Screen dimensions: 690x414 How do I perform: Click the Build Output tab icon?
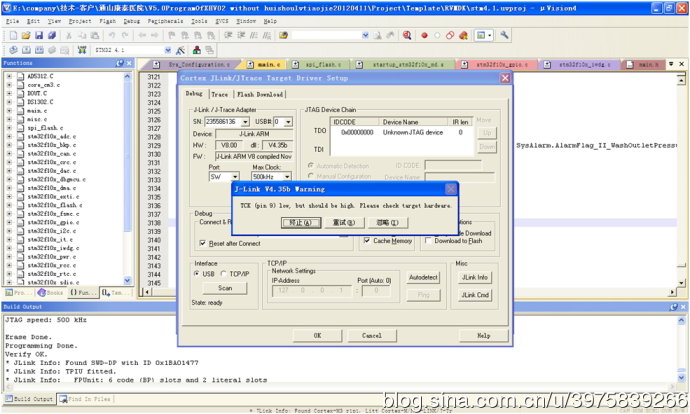8,399
